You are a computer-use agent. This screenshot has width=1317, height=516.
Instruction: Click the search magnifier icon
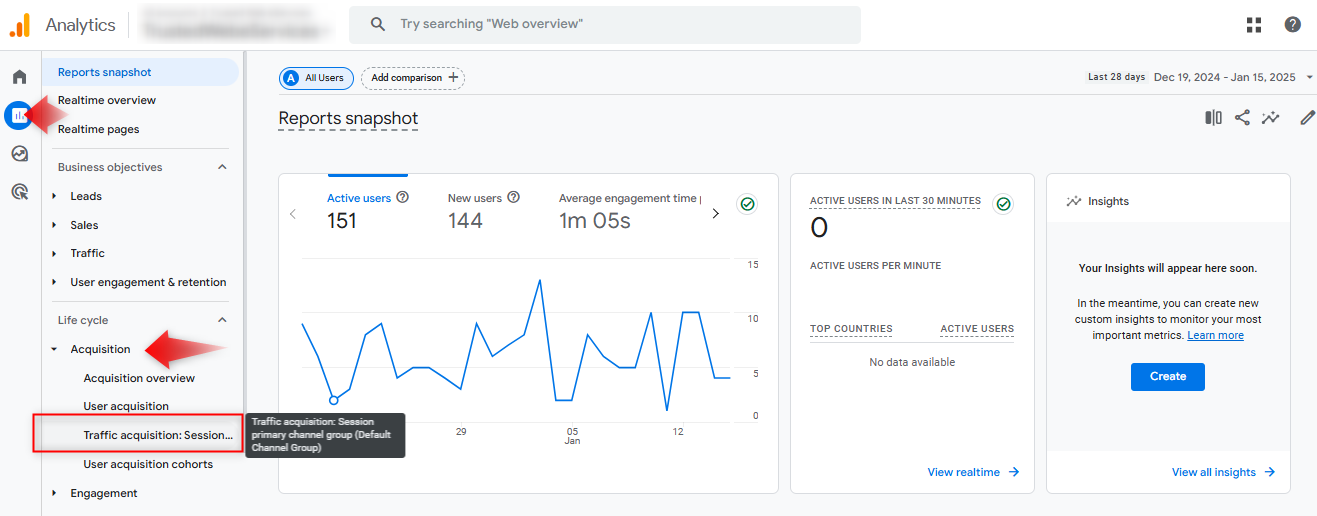click(x=377, y=24)
